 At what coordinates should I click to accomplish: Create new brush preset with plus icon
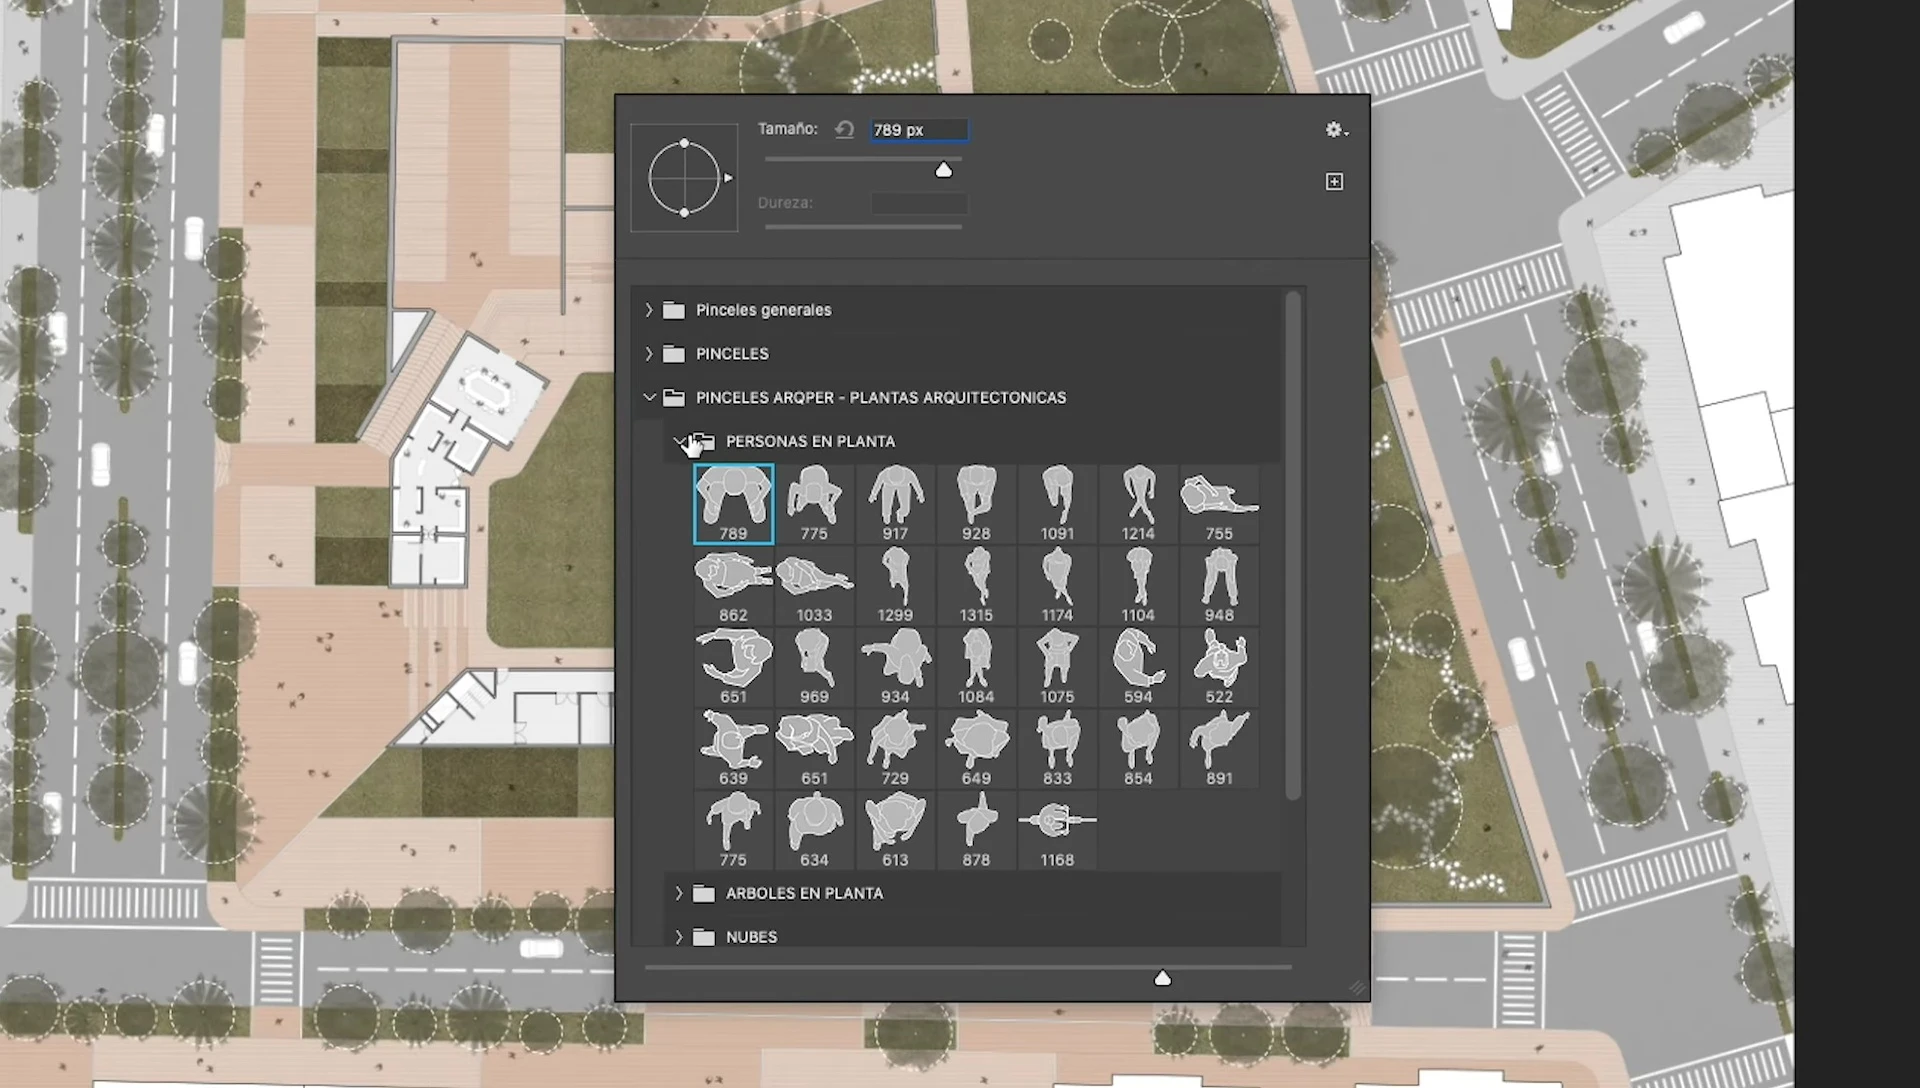coord(1334,181)
